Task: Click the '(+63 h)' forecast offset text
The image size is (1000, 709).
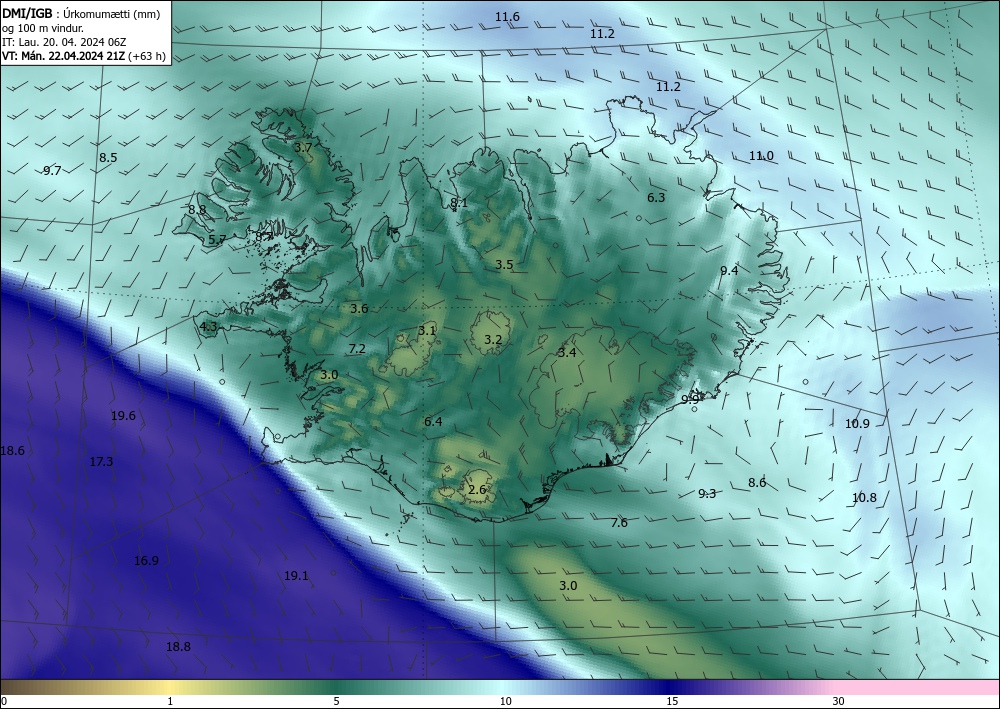Action: point(147,56)
